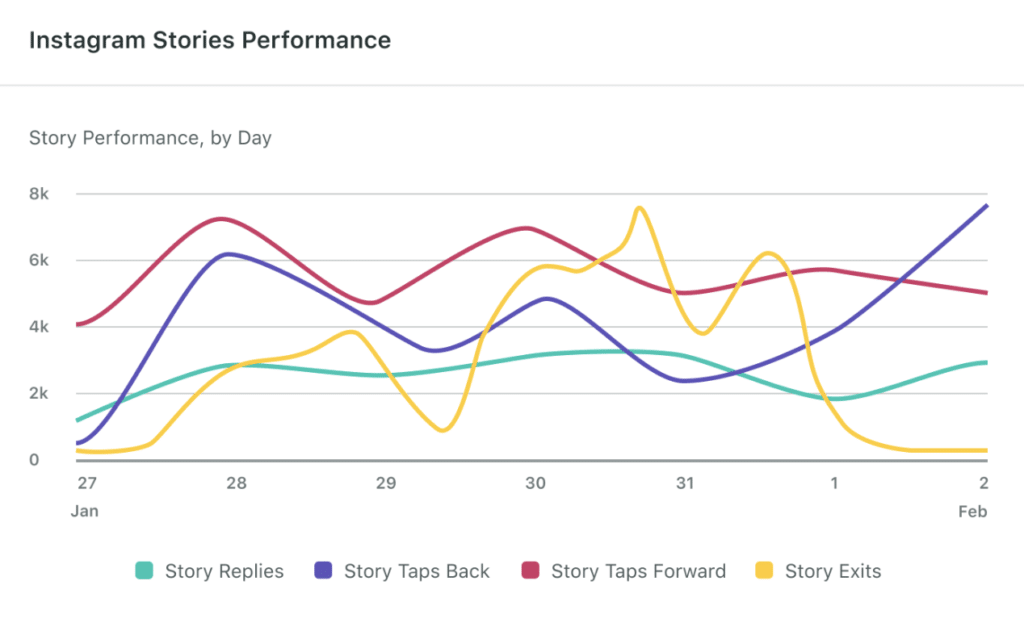Select the 31 date axis label

click(x=685, y=484)
